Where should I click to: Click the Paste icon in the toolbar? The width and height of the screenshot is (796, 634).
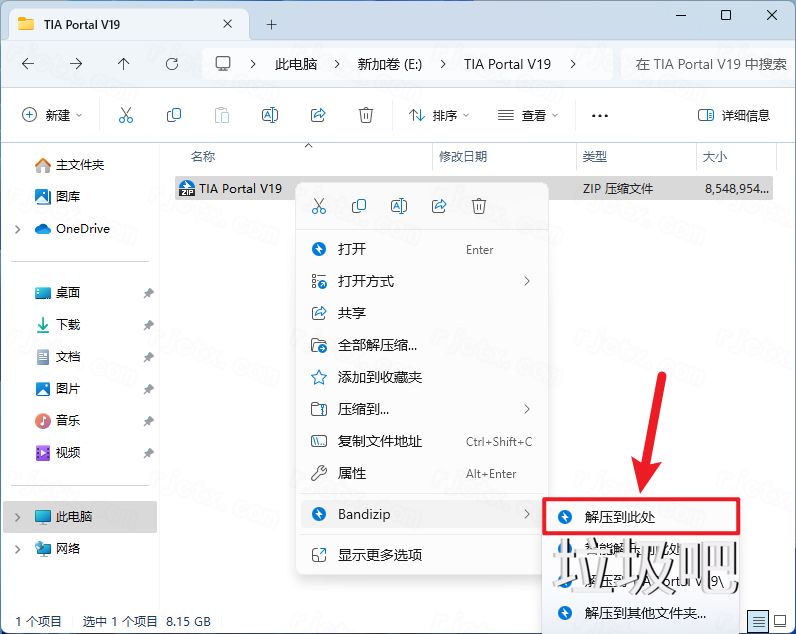click(222, 115)
